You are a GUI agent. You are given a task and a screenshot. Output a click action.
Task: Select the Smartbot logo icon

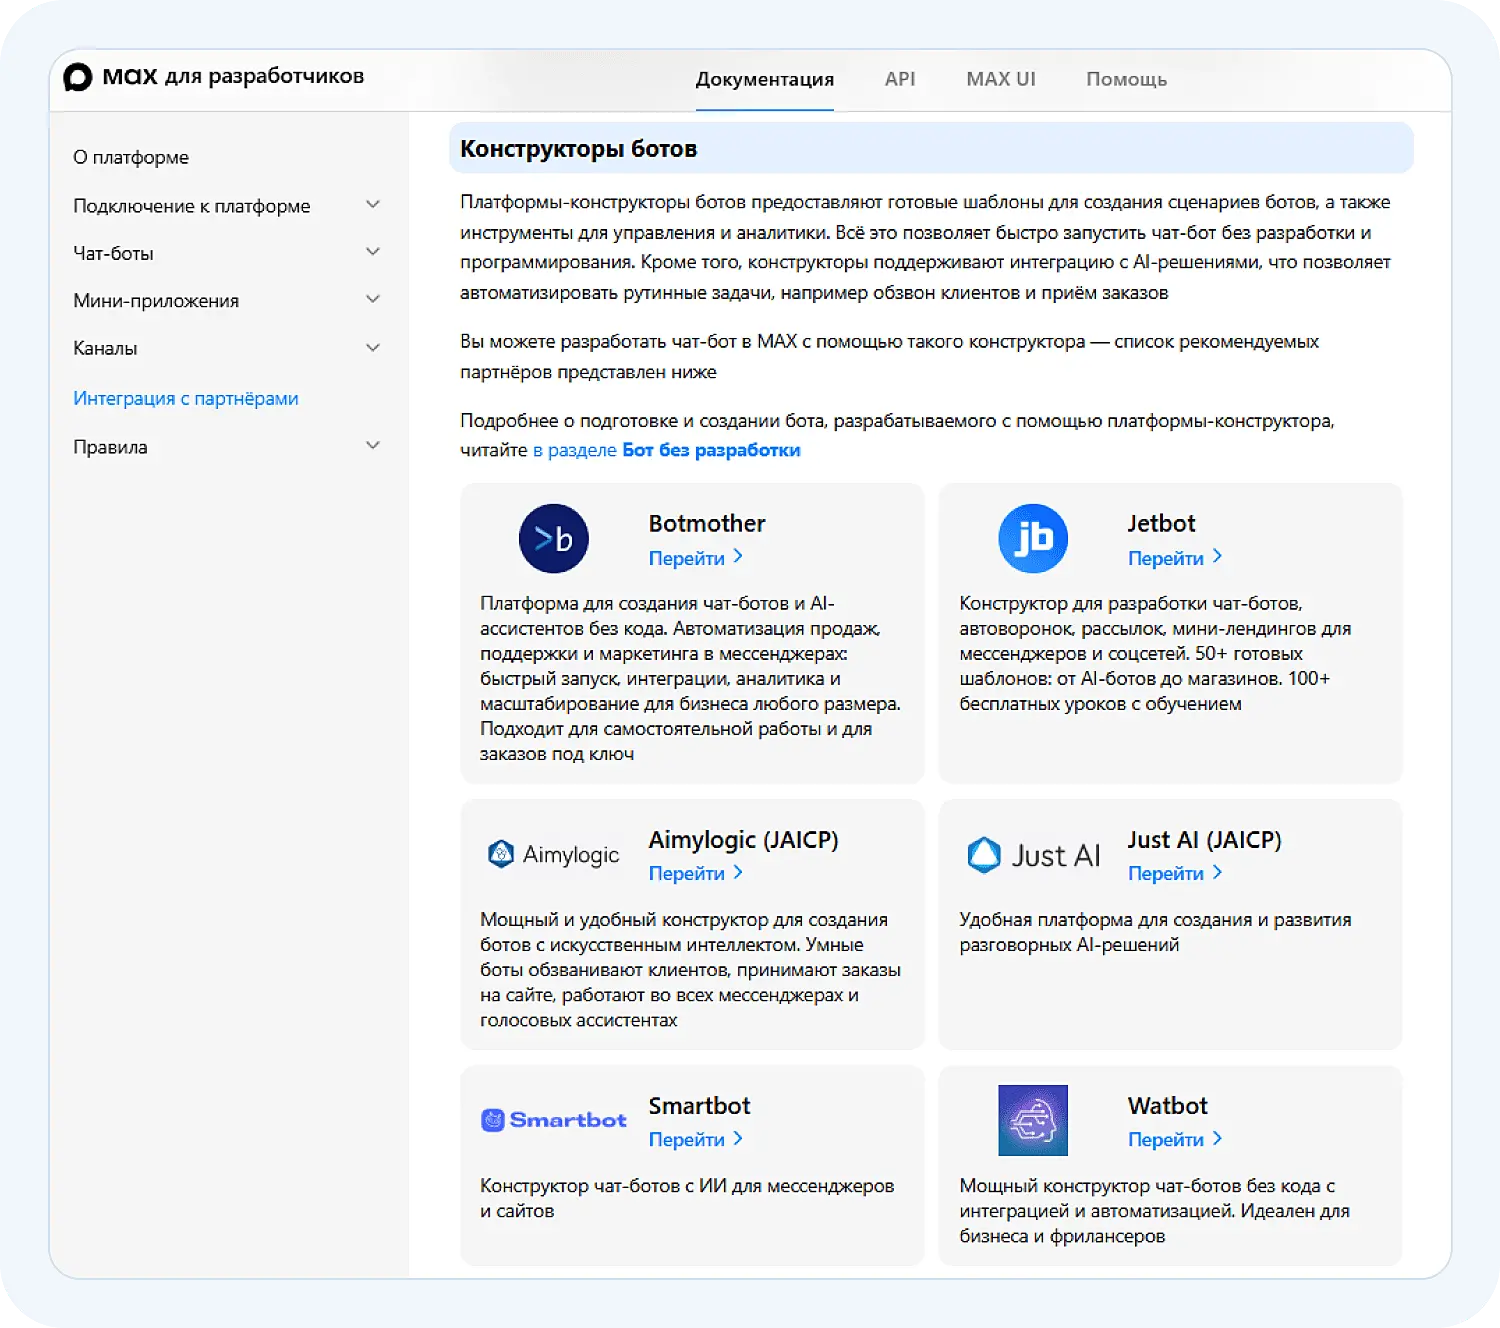point(493,1119)
